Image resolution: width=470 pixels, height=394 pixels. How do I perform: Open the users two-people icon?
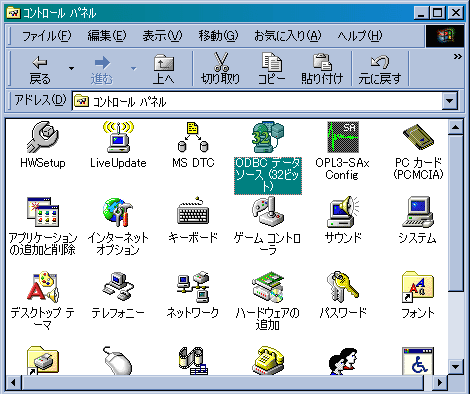(x=343, y=361)
